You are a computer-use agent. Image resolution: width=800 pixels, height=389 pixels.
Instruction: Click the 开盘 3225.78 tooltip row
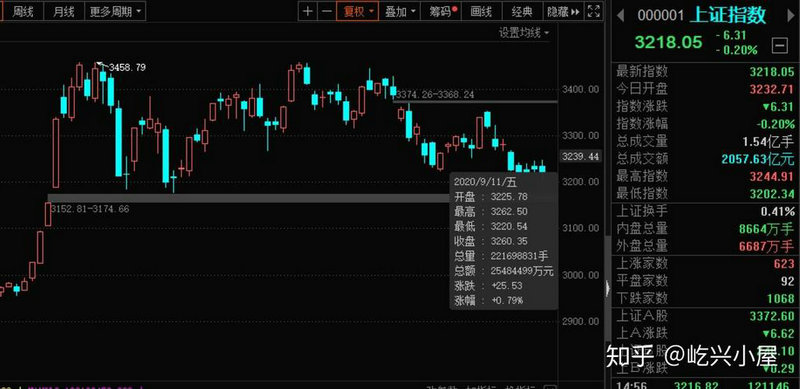491,197
